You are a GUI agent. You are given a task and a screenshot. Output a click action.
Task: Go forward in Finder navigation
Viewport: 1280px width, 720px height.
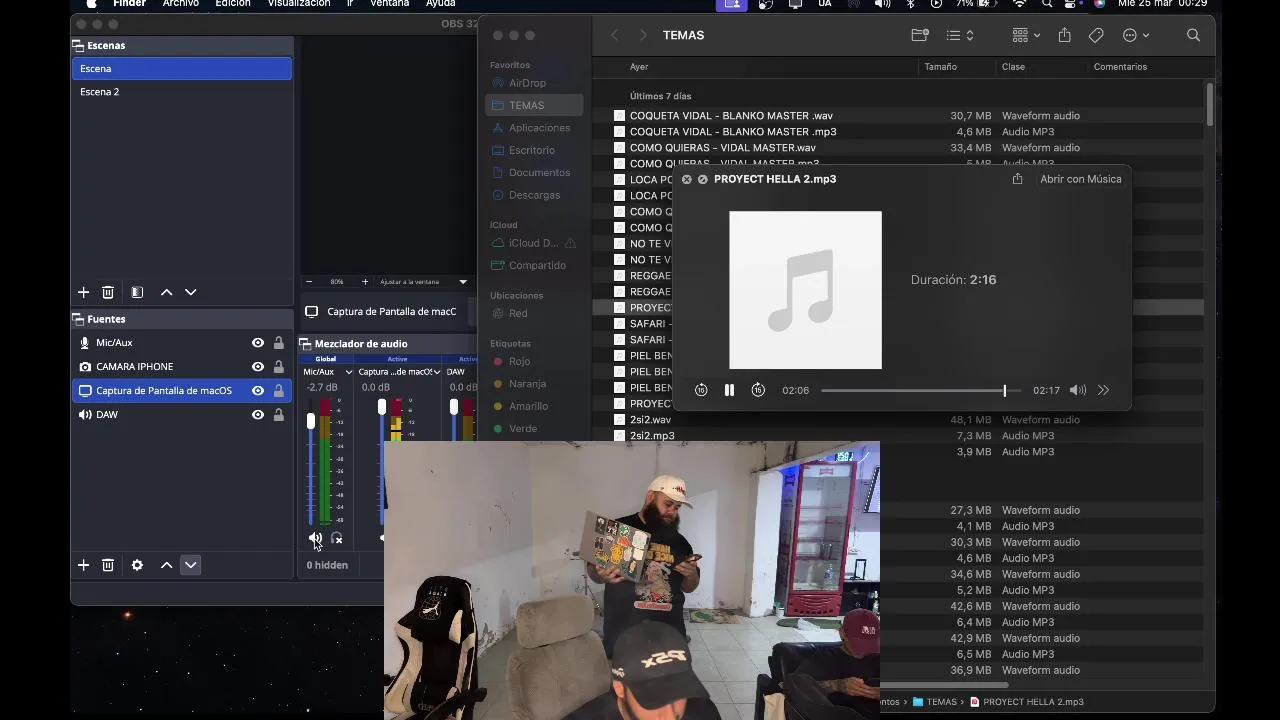[x=642, y=35]
